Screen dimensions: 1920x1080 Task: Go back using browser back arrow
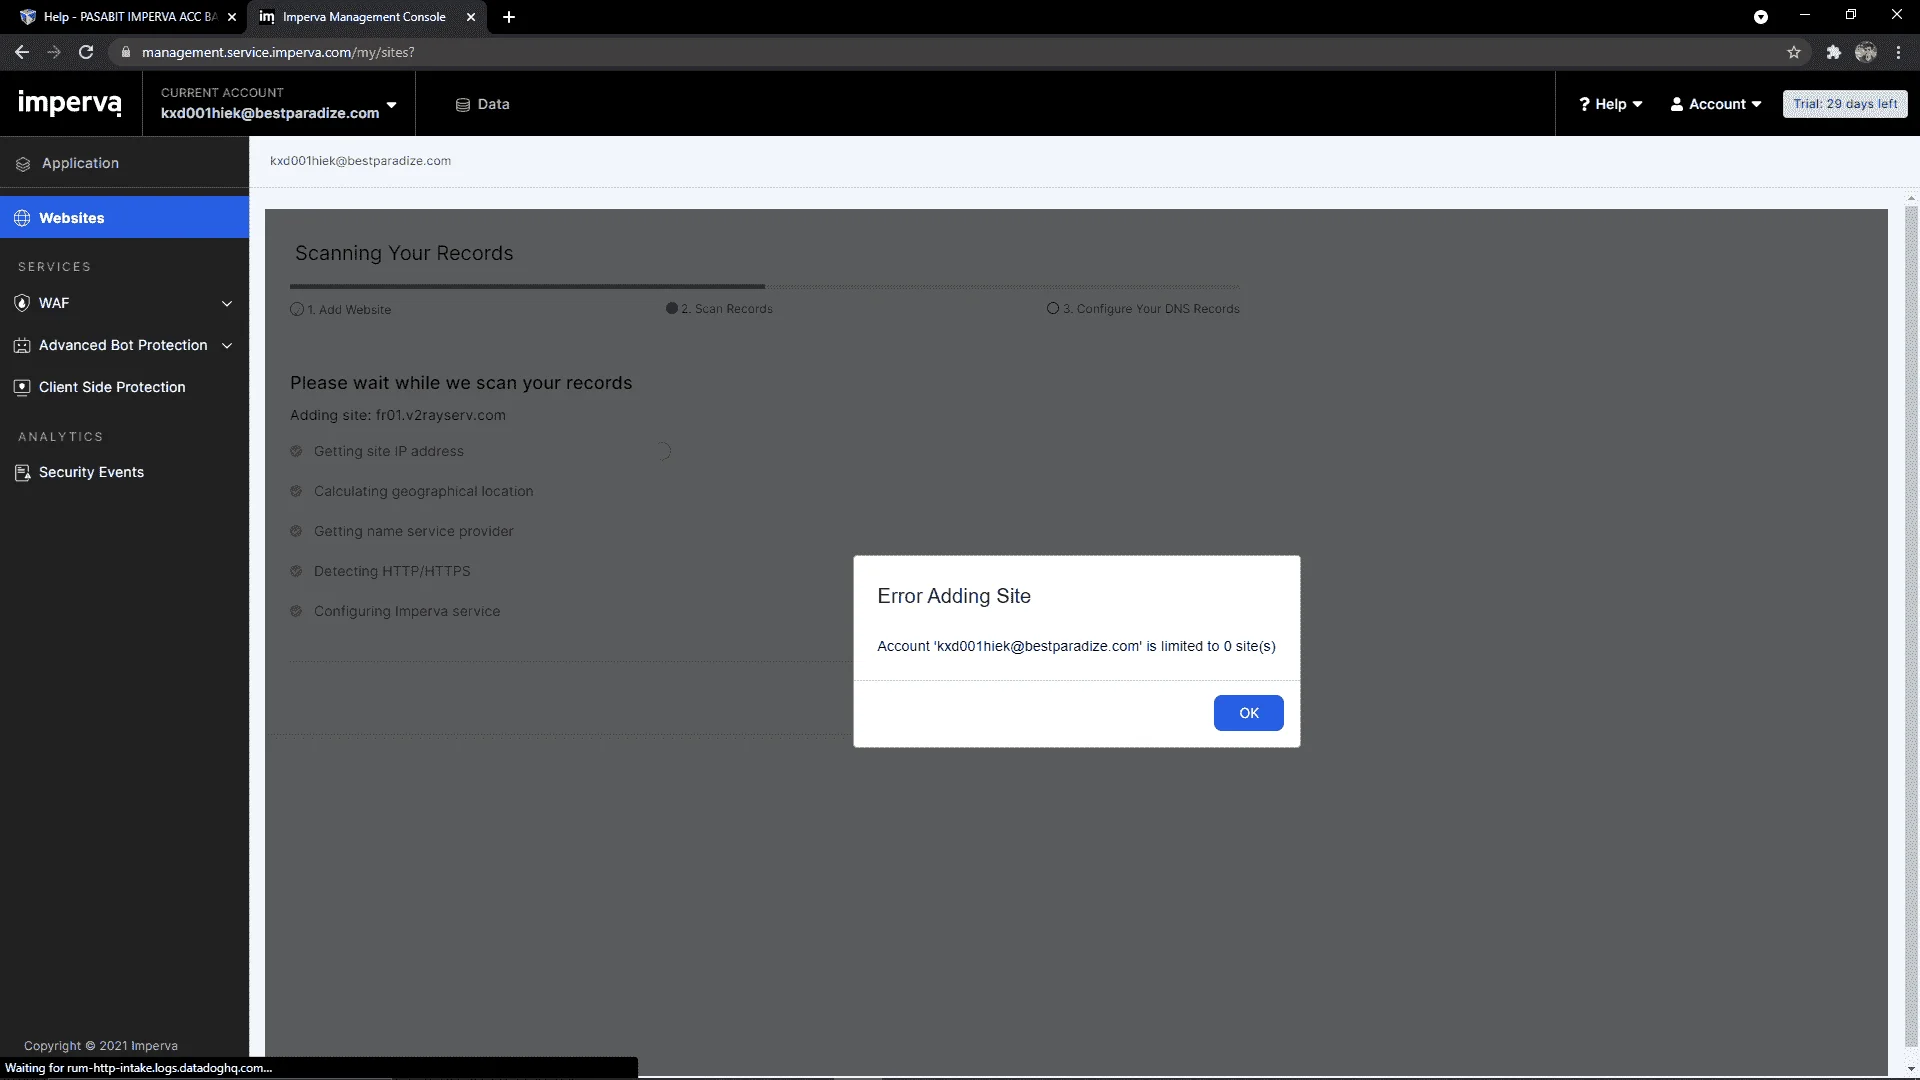[x=22, y=52]
